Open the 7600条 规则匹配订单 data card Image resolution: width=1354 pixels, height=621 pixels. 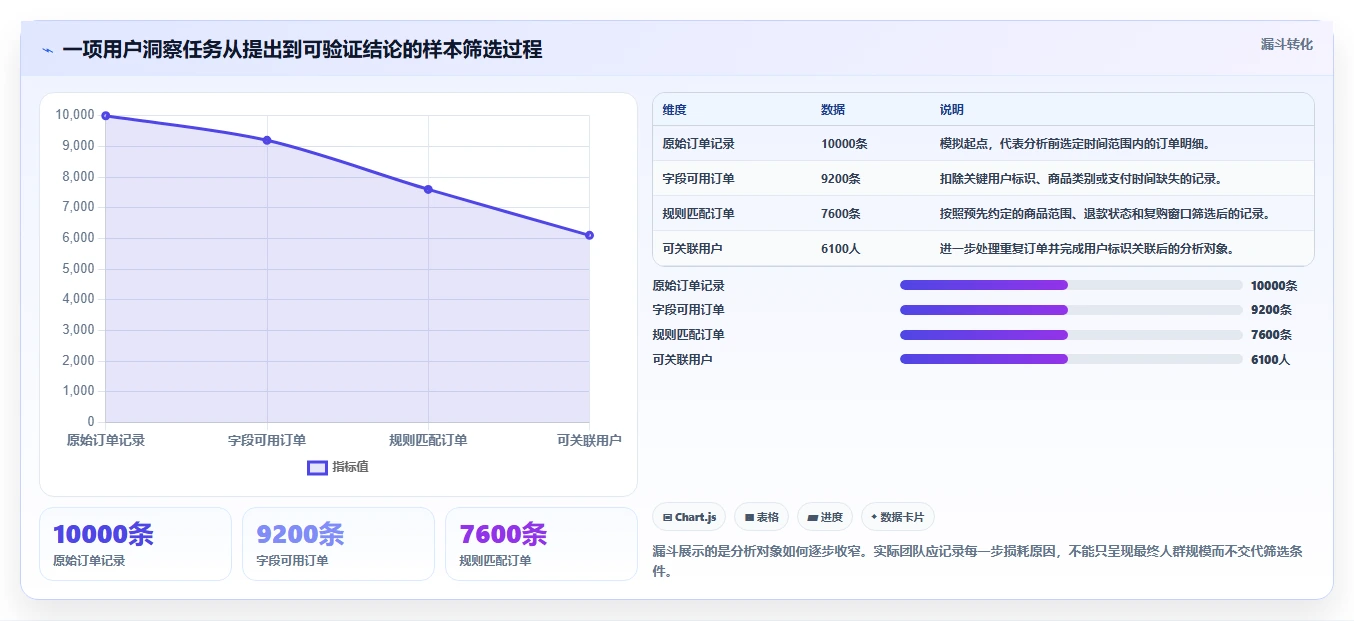[x=541, y=544]
